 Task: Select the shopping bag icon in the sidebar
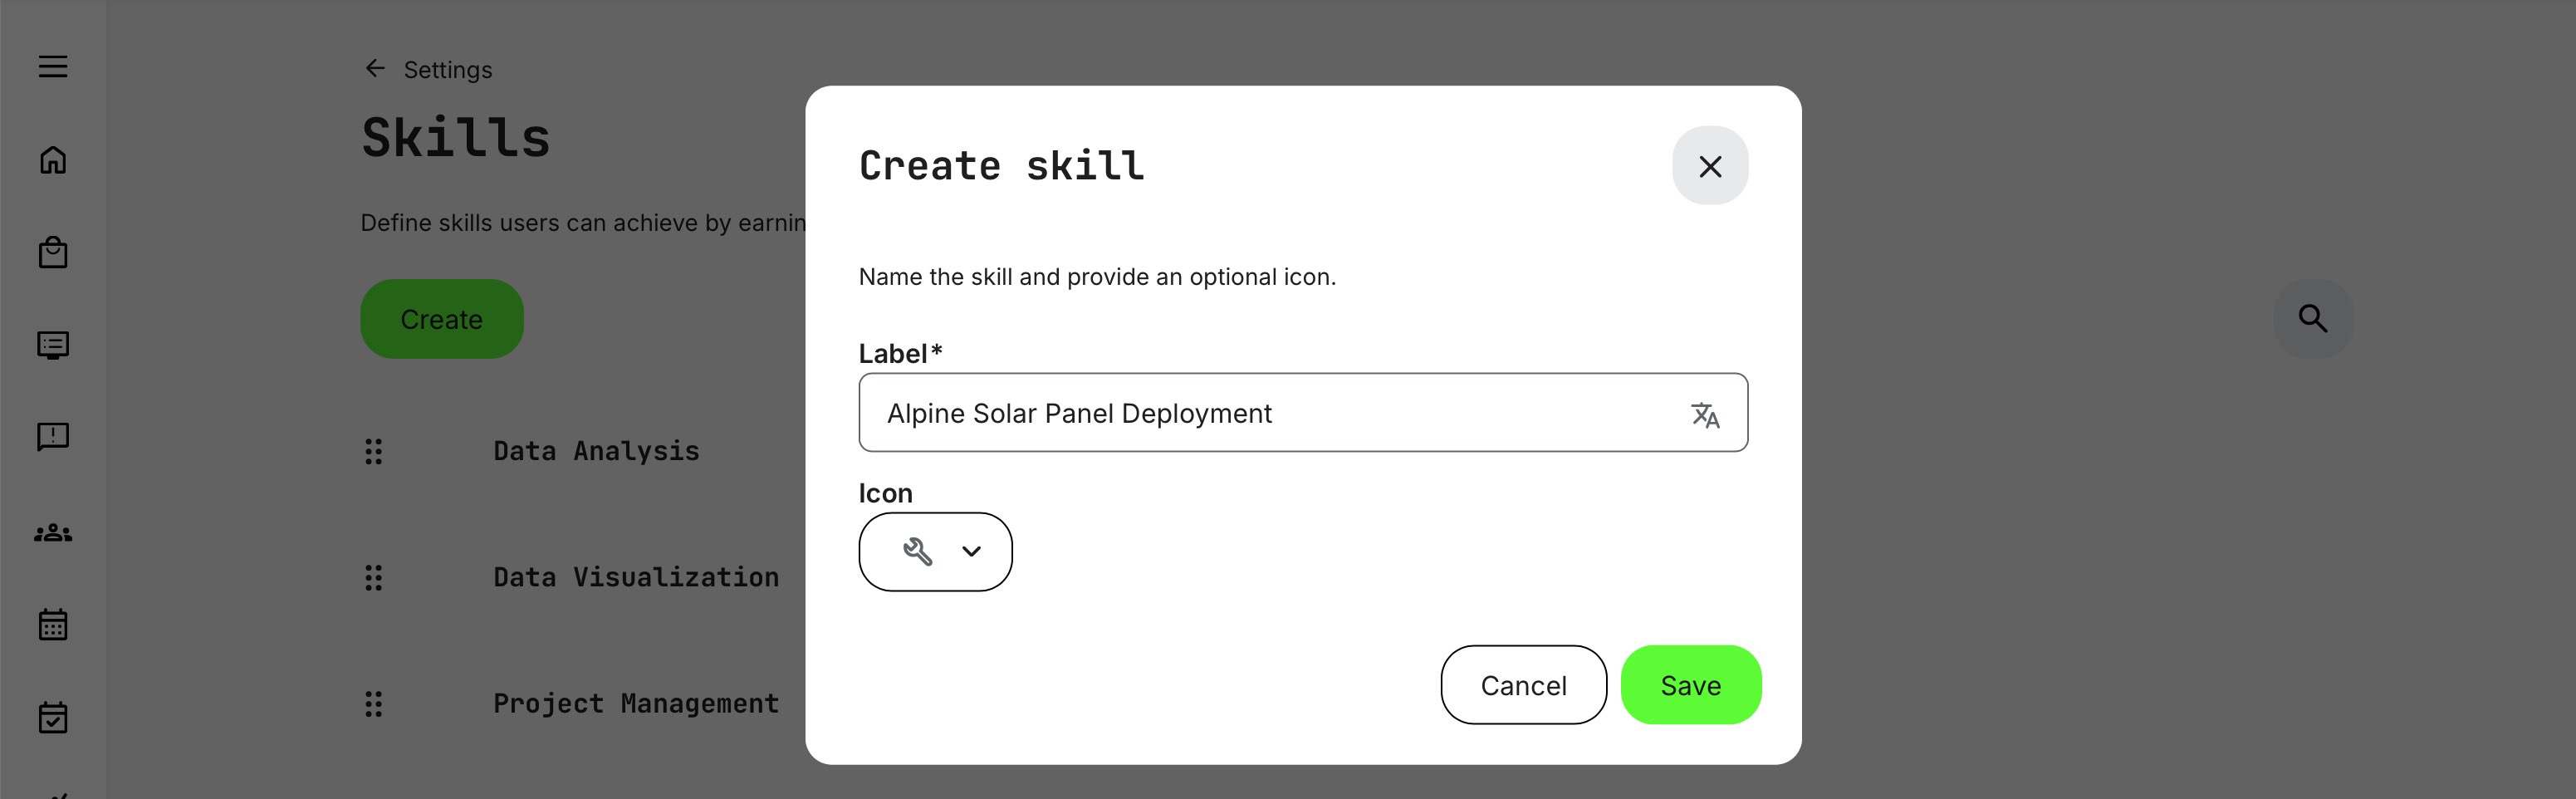pyautogui.click(x=52, y=252)
